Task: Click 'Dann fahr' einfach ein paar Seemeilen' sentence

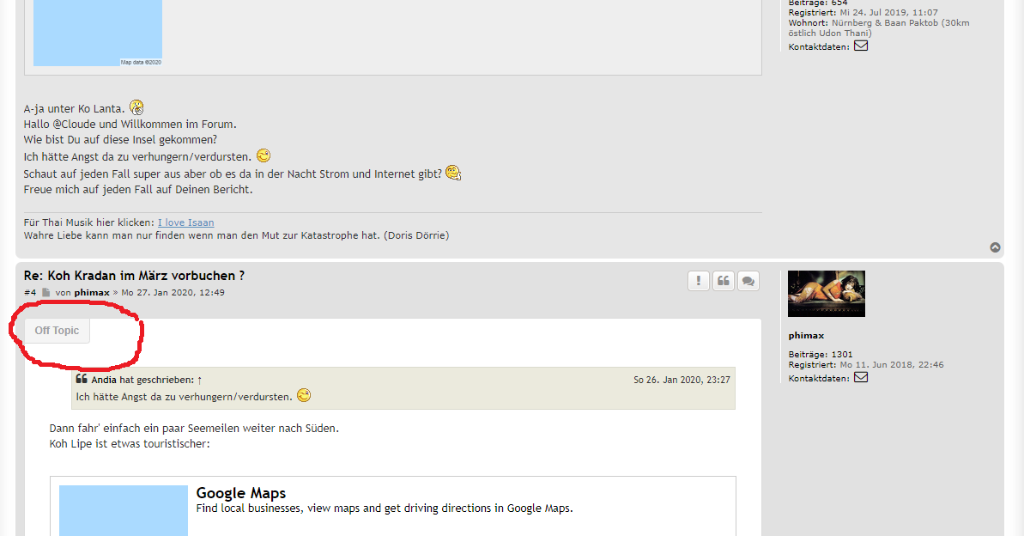Action: pos(194,428)
